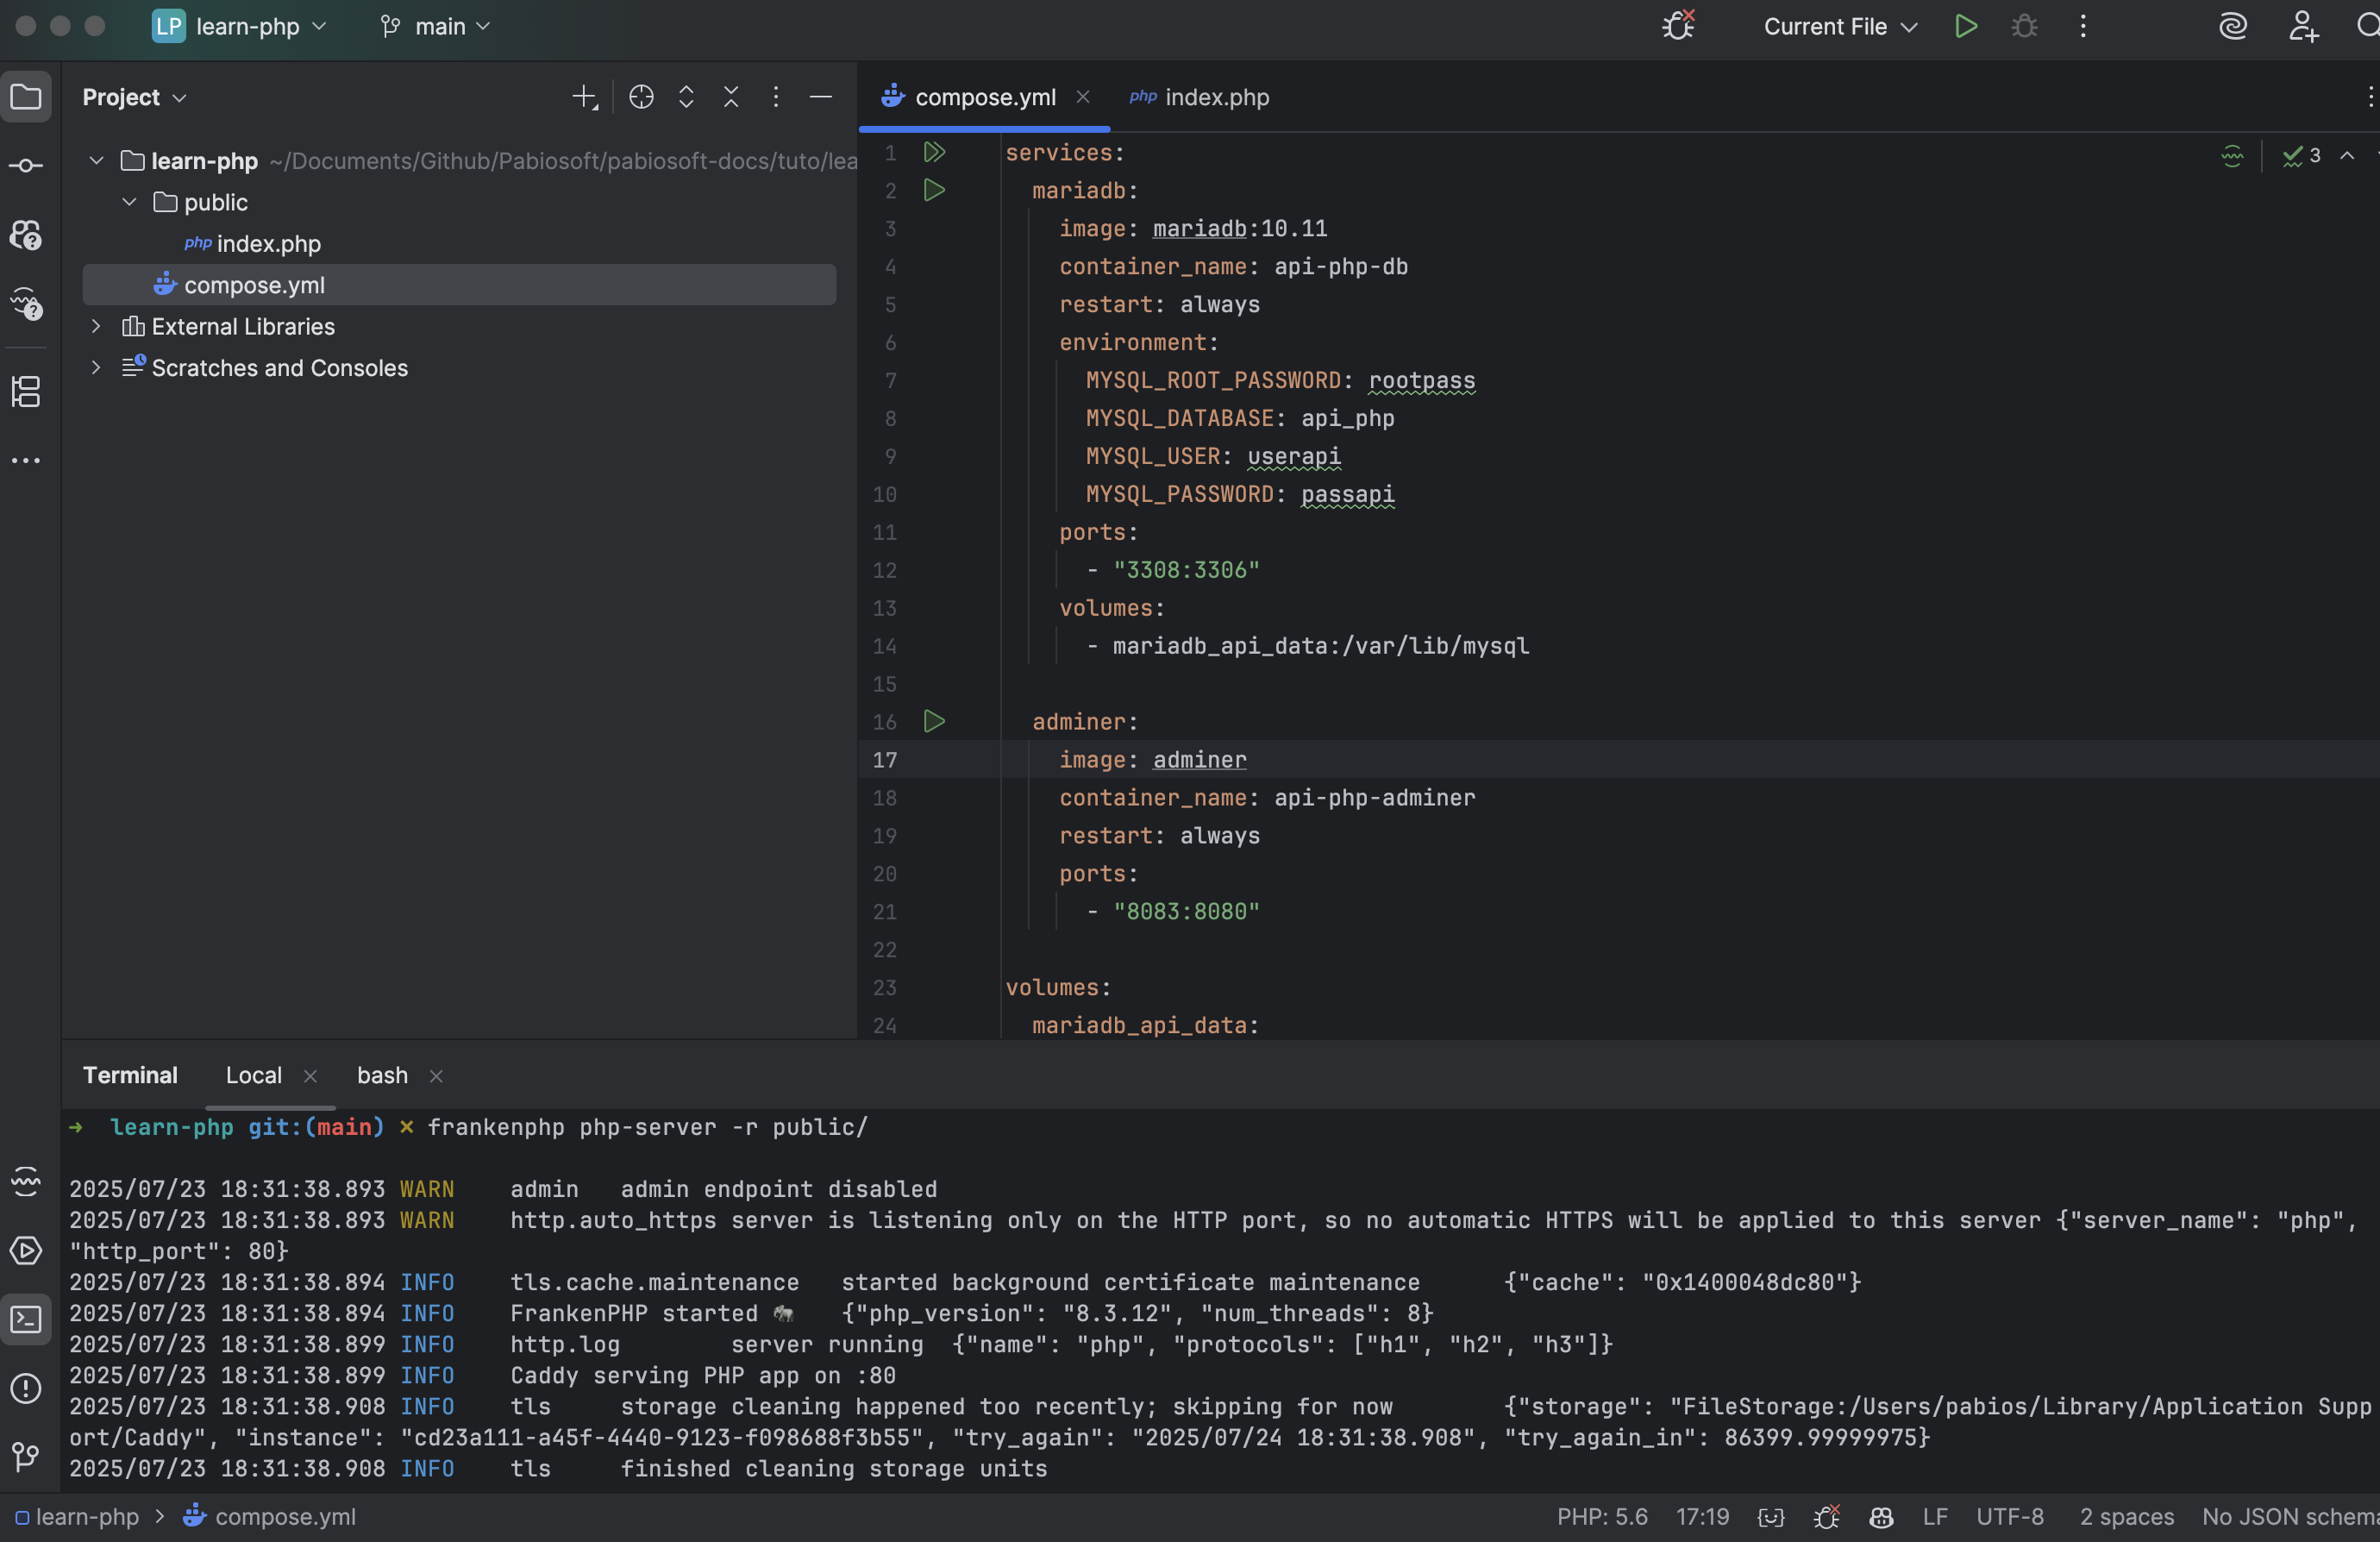
Task: Click Select Opened File target icon
Action: point(641,97)
